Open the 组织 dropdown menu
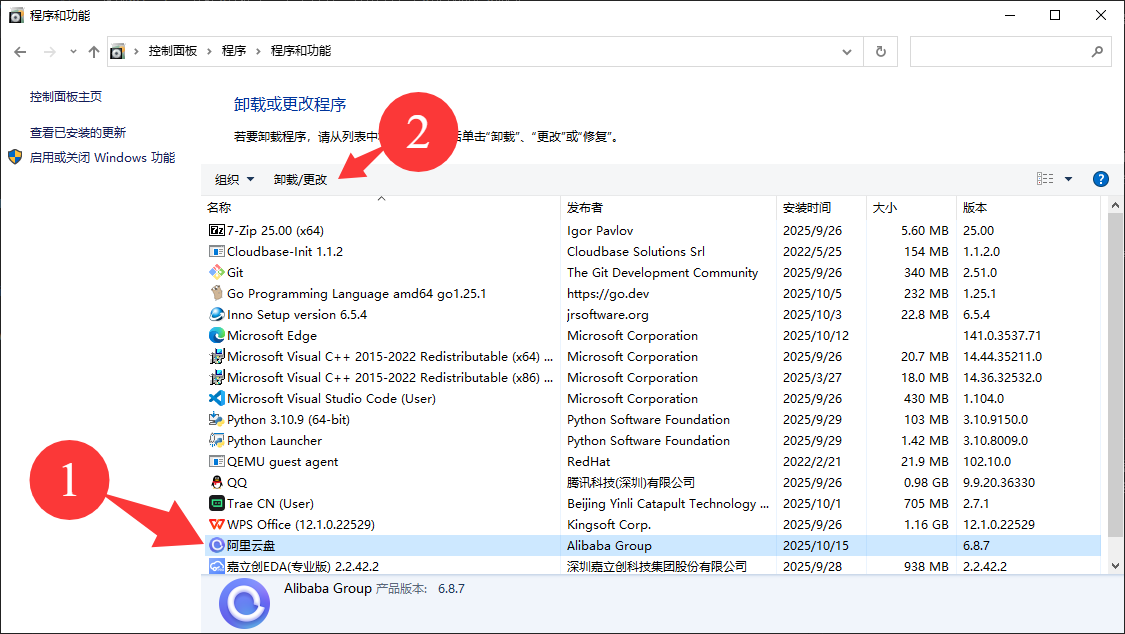 pyautogui.click(x=234, y=180)
